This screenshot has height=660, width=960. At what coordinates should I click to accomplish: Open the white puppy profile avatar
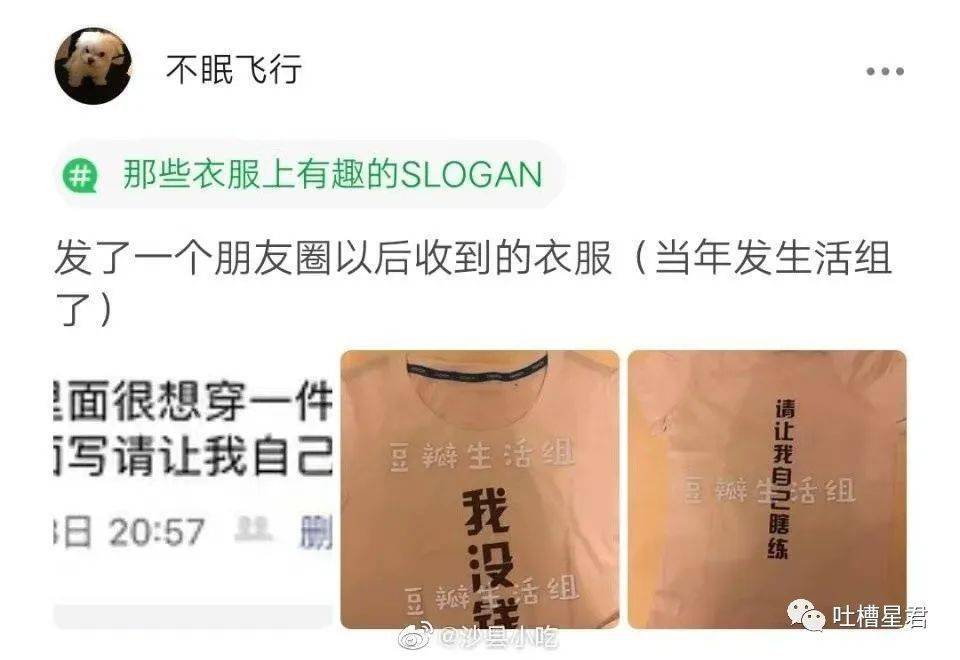click(94, 66)
